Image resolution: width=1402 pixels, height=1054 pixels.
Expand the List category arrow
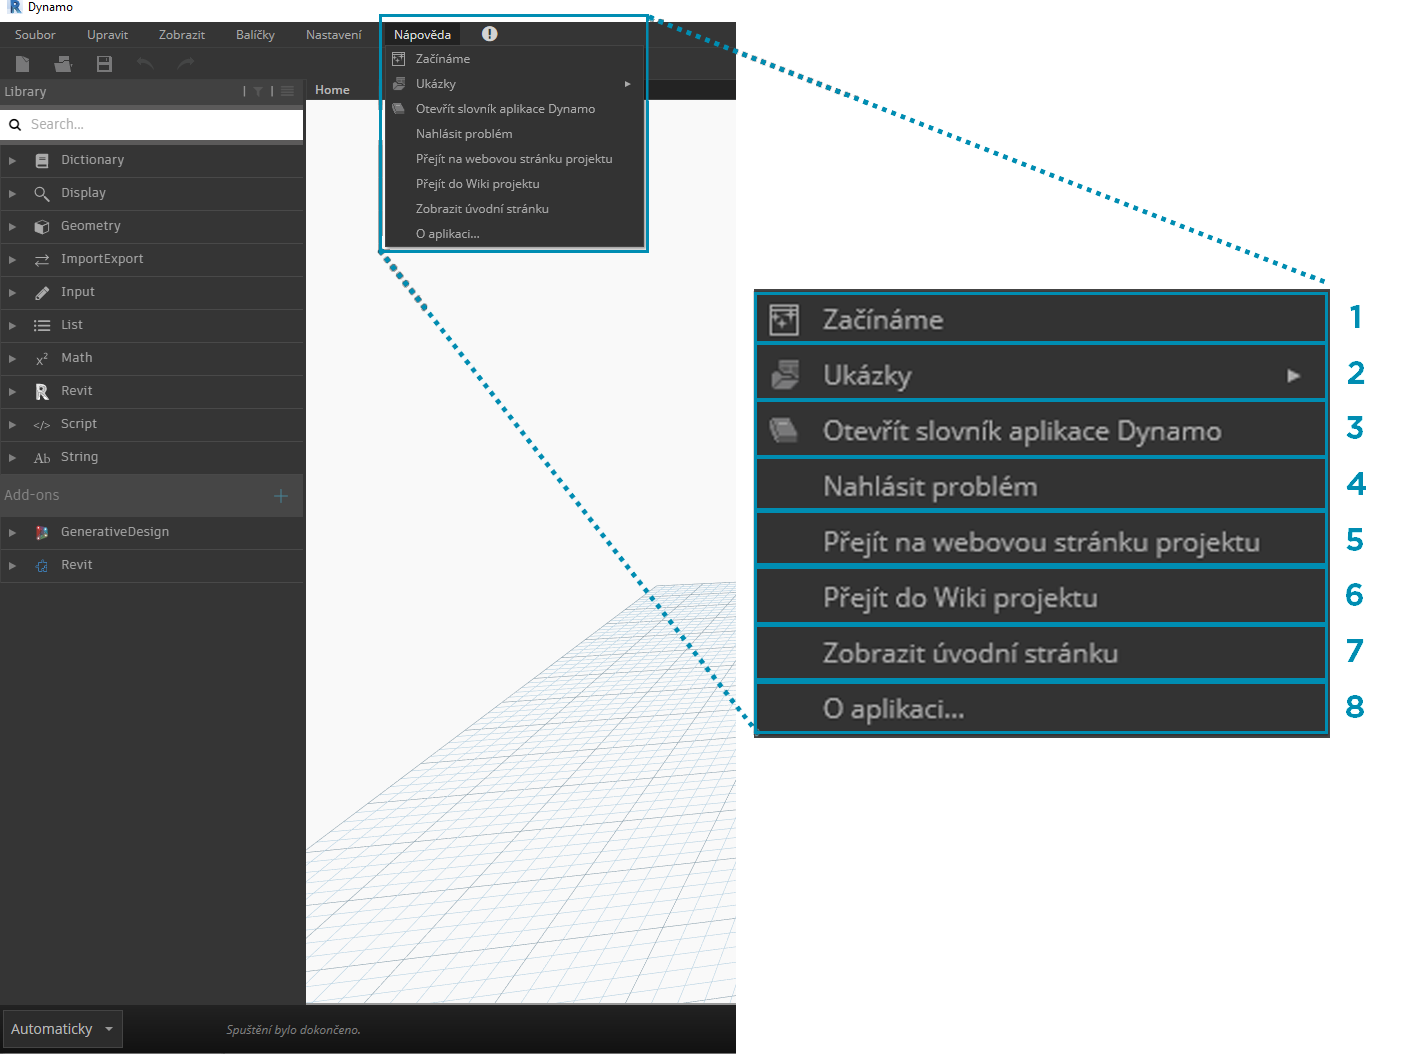click(x=12, y=325)
